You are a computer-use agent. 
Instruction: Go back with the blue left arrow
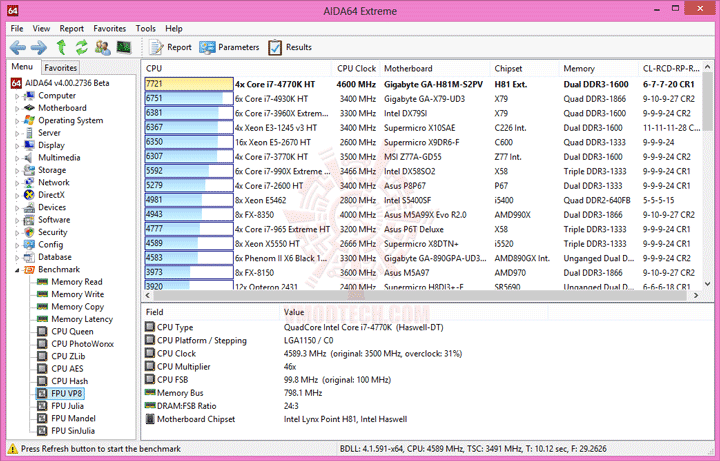(18, 47)
